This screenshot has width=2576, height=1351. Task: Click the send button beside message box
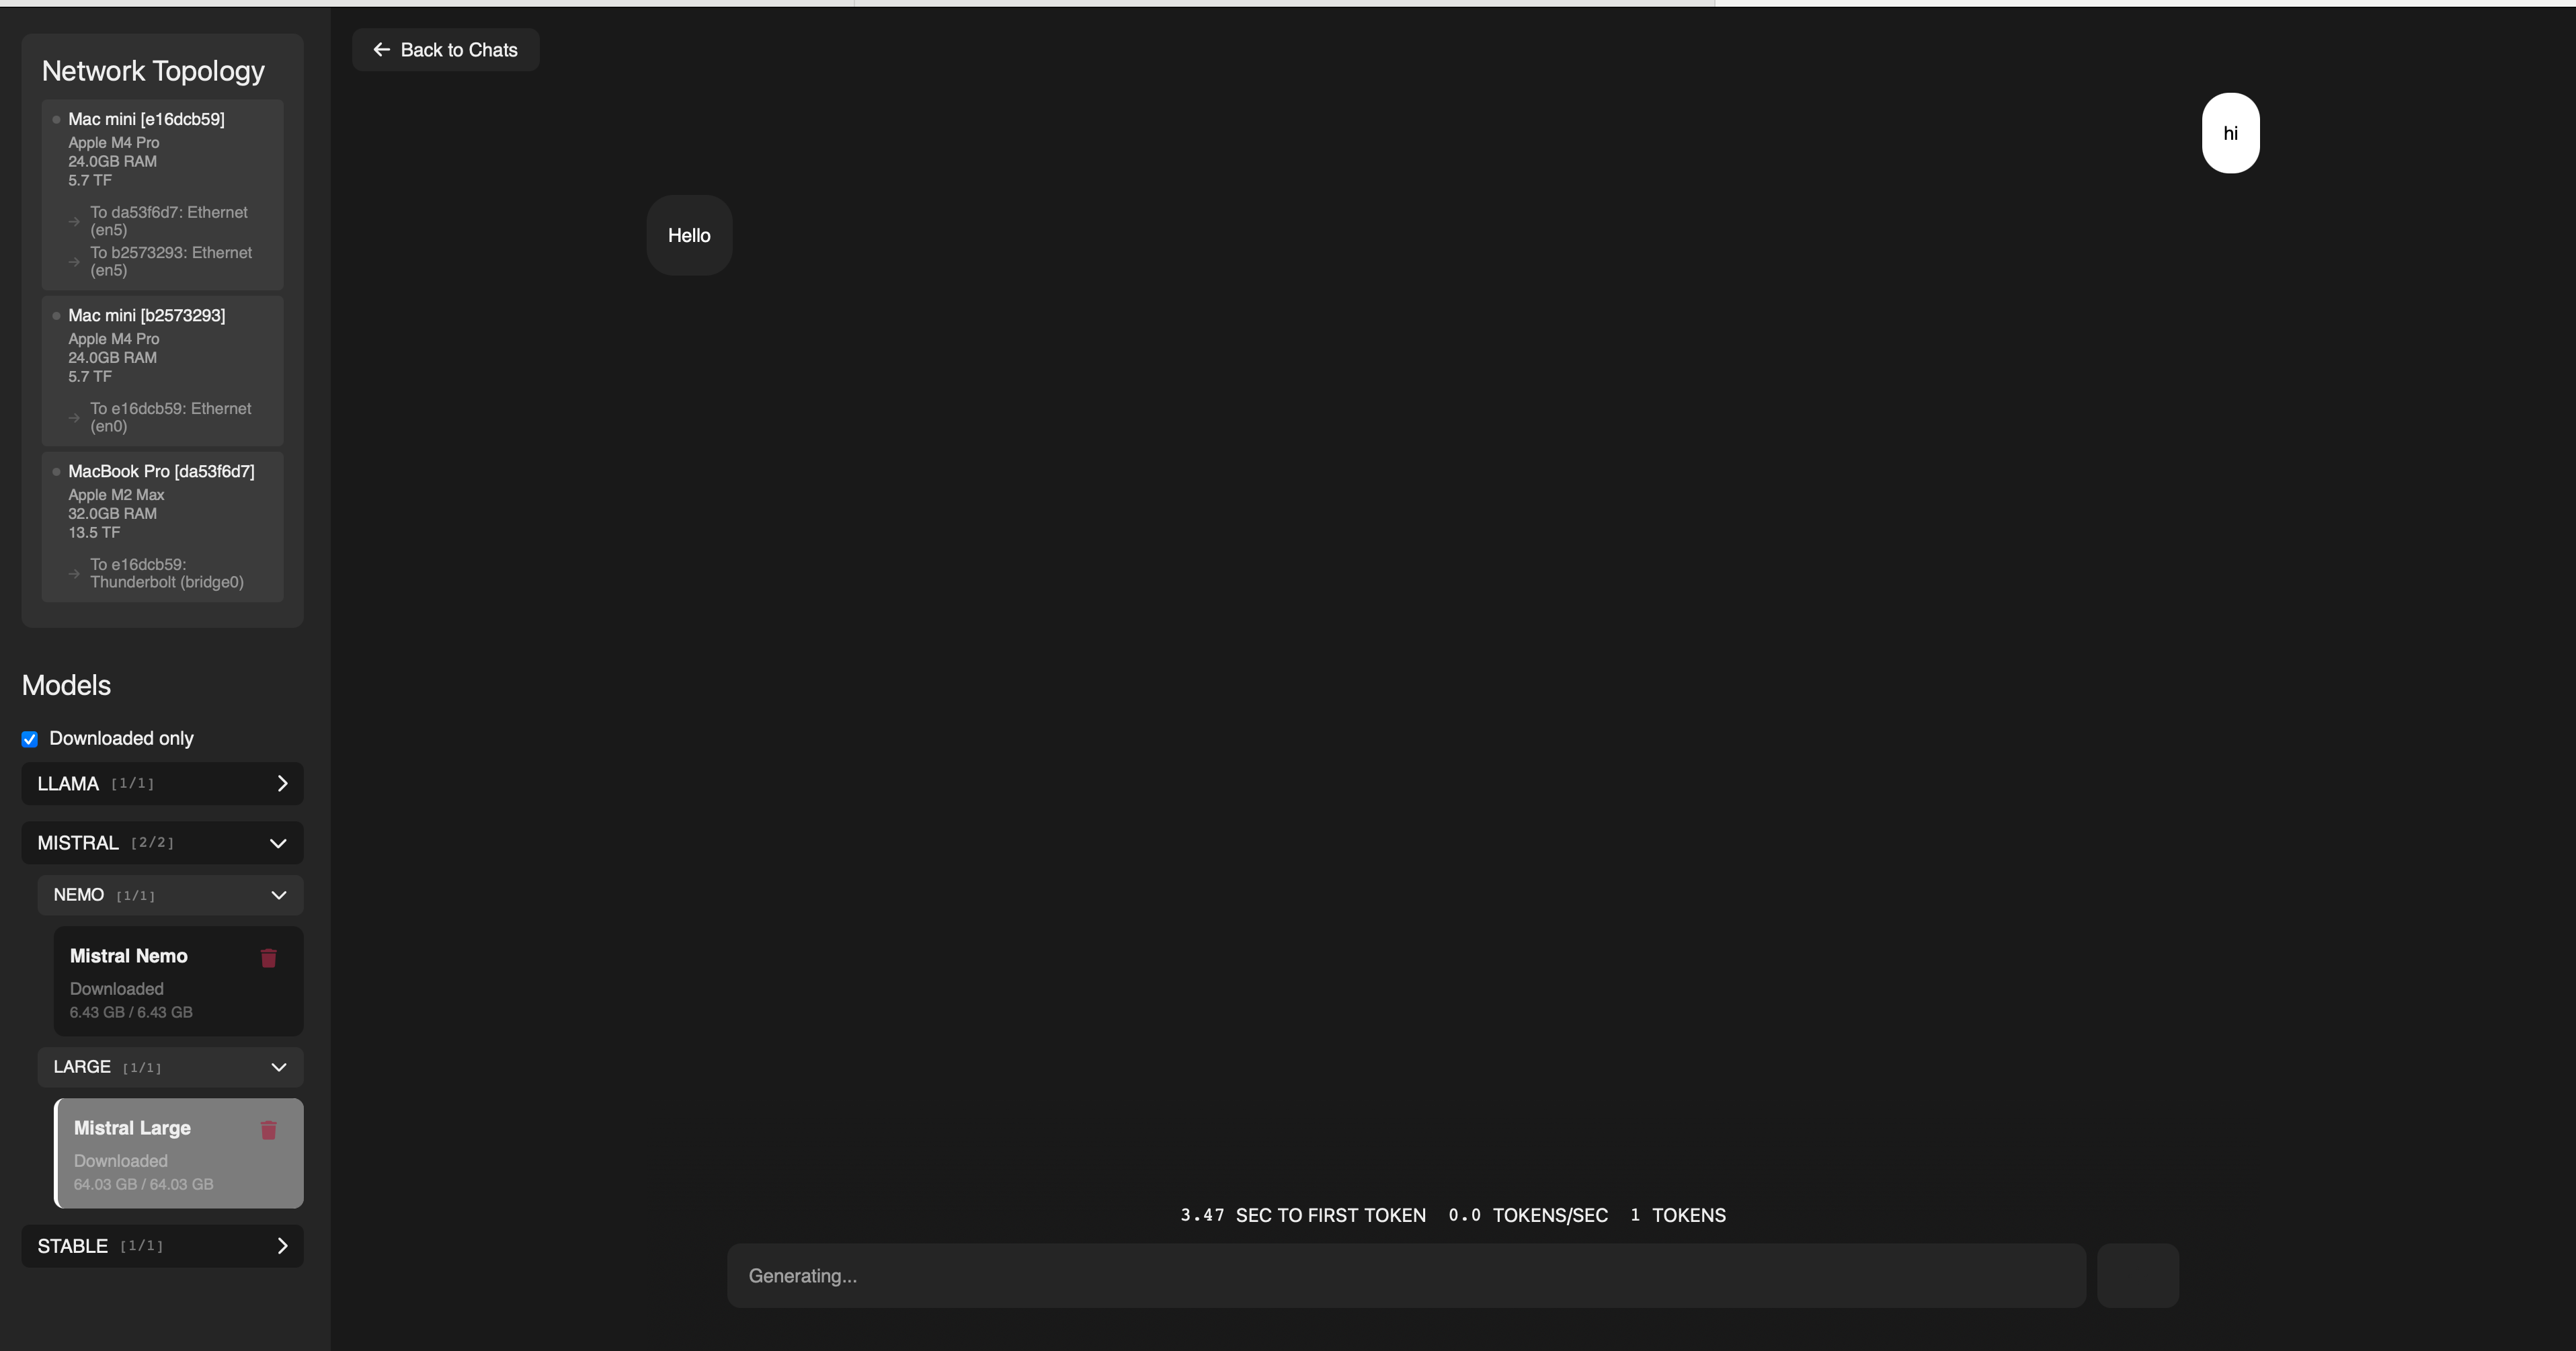point(2137,1276)
